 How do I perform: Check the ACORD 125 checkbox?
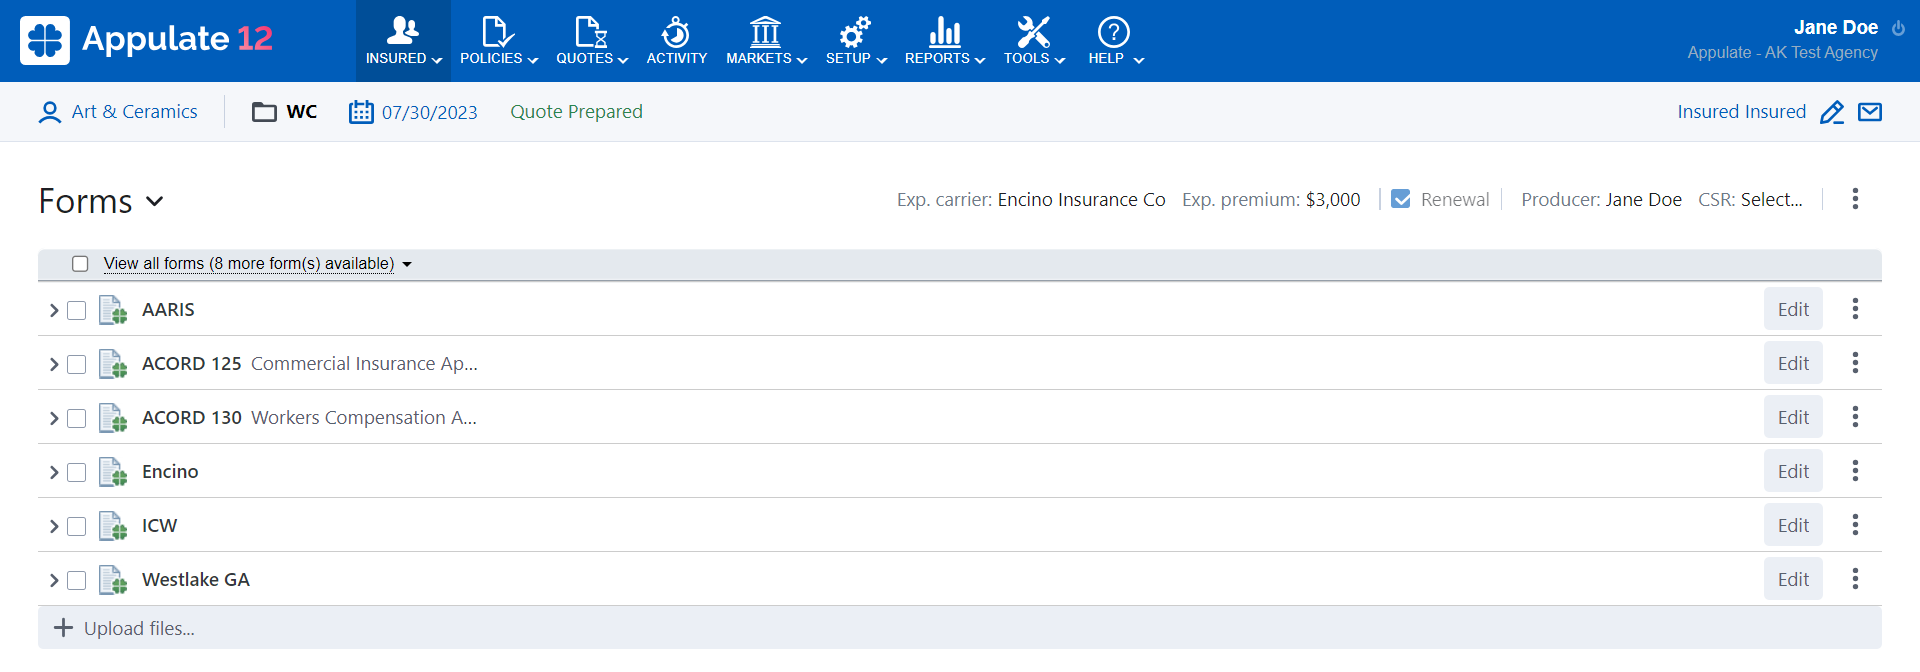click(77, 365)
